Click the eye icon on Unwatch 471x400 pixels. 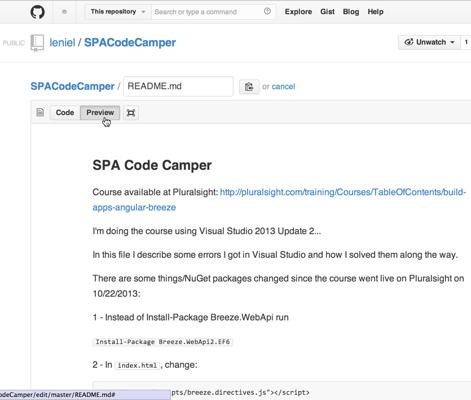[x=408, y=42]
